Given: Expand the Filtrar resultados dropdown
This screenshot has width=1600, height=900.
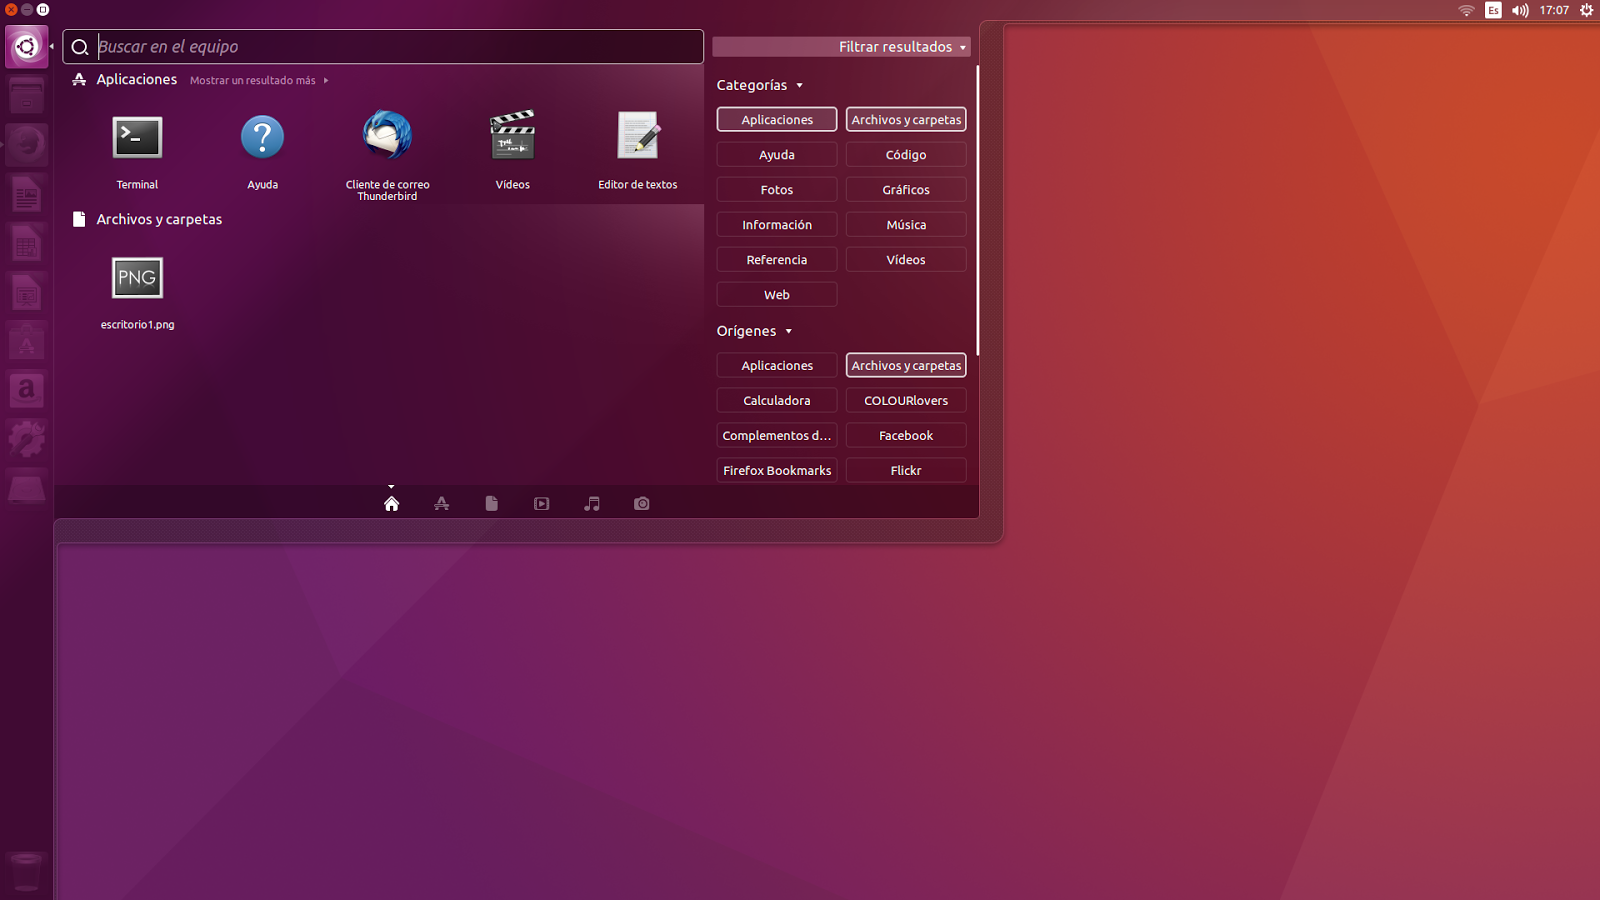Looking at the screenshot, I should tap(895, 46).
